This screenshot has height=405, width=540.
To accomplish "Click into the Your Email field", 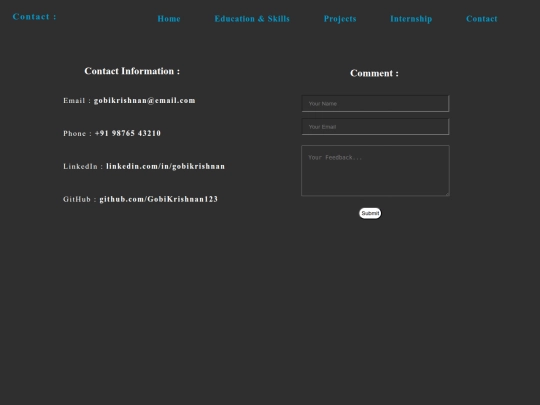I will [x=375, y=127].
